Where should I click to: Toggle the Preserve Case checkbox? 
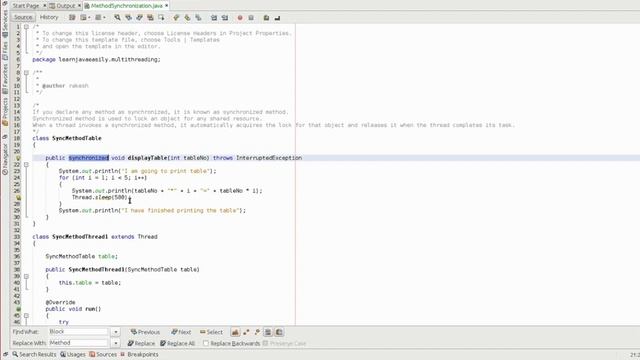[x=265, y=343]
